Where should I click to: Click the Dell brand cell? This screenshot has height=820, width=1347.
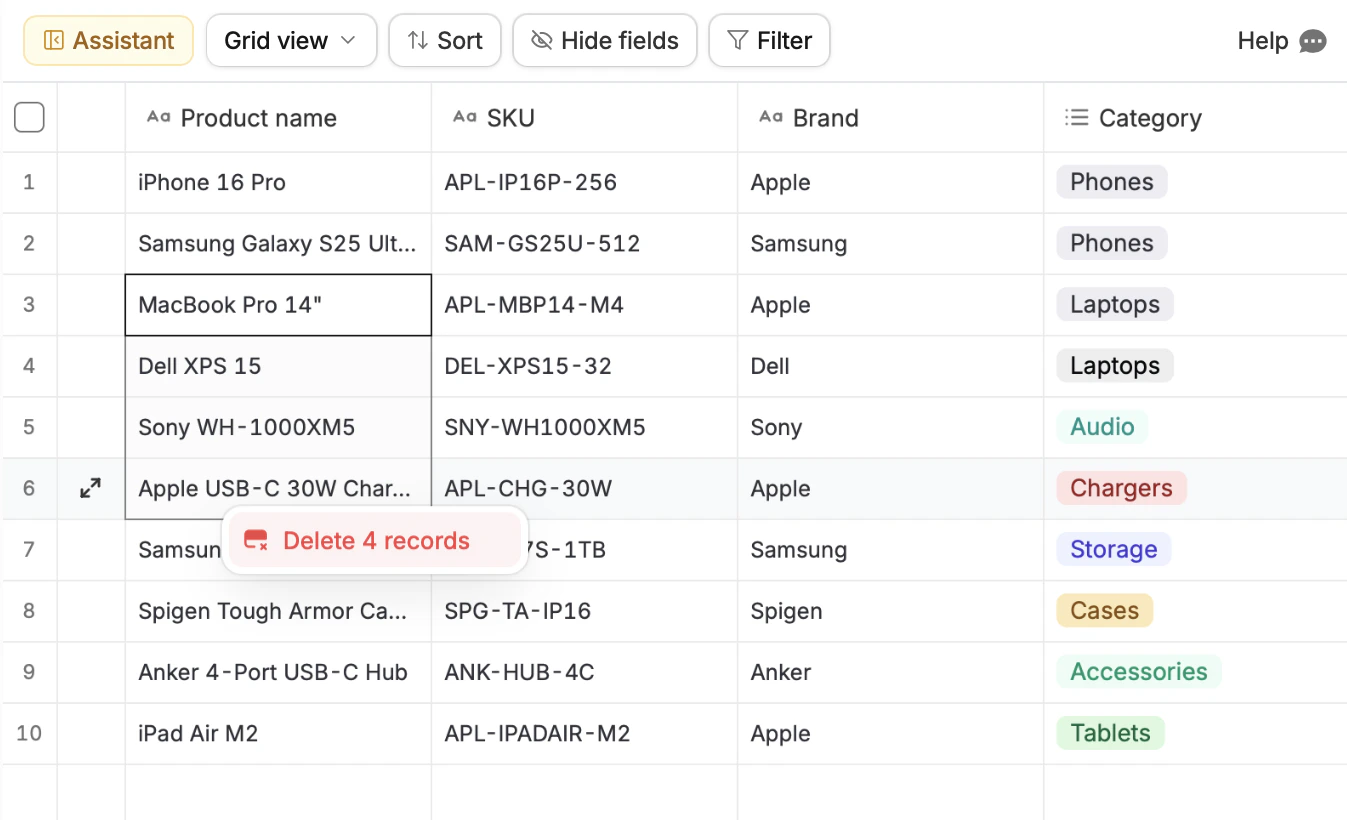point(890,366)
